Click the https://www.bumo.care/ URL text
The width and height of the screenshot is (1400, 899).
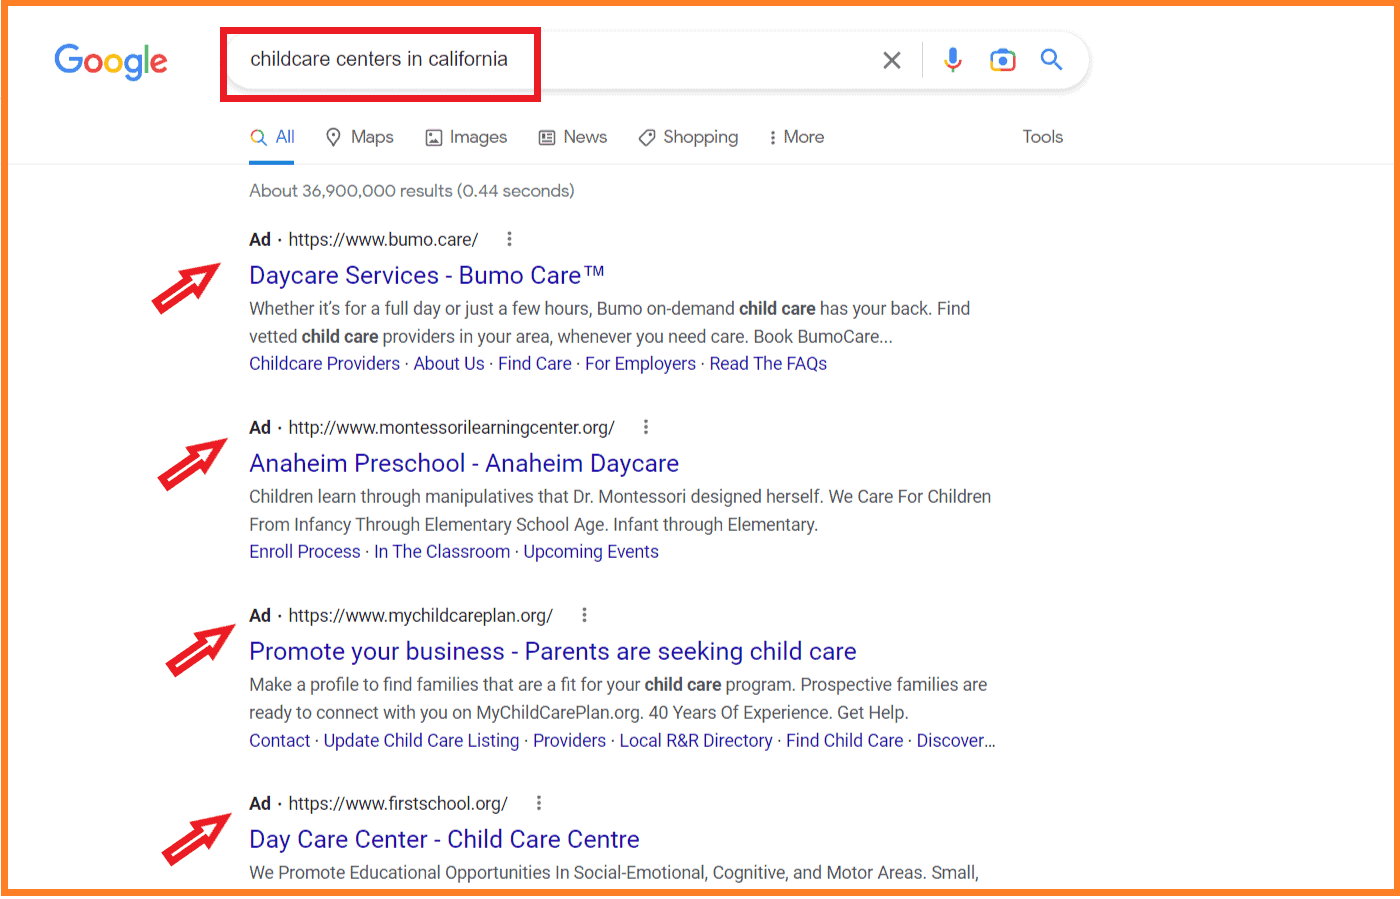pyautogui.click(x=383, y=240)
